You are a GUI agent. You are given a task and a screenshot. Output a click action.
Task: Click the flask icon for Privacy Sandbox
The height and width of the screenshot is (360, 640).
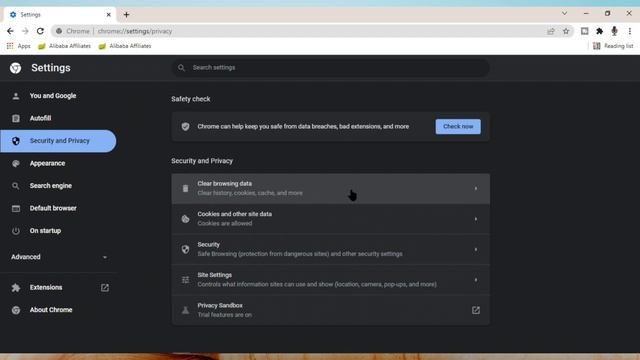185,310
